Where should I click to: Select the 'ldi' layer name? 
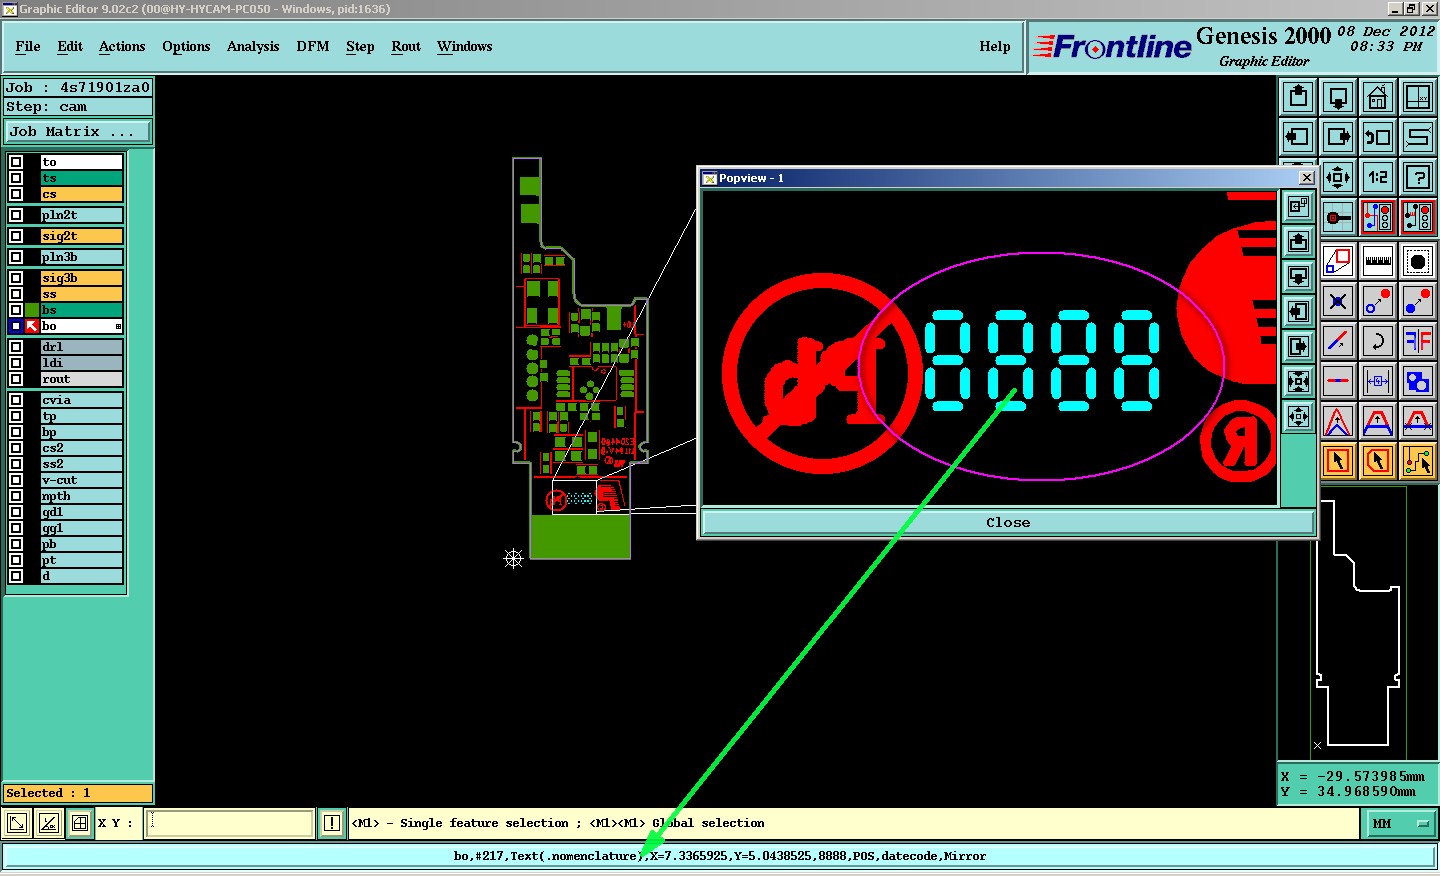[82, 363]
